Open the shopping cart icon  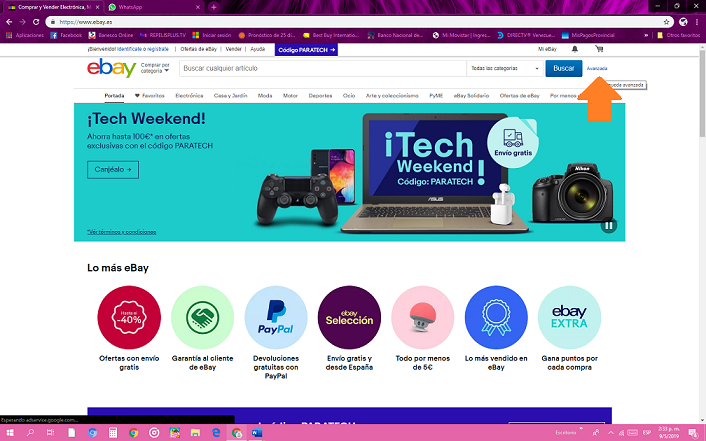[x=599, y=49]
